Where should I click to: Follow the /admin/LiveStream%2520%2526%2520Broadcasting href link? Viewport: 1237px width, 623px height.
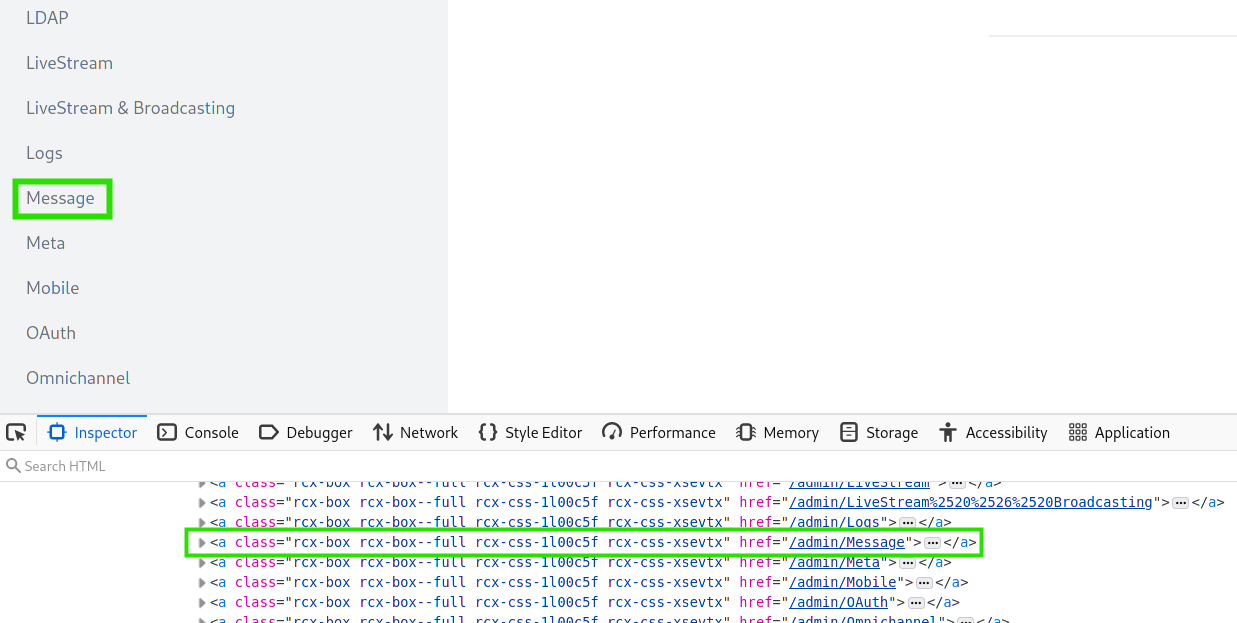click(x=971, y=502)
